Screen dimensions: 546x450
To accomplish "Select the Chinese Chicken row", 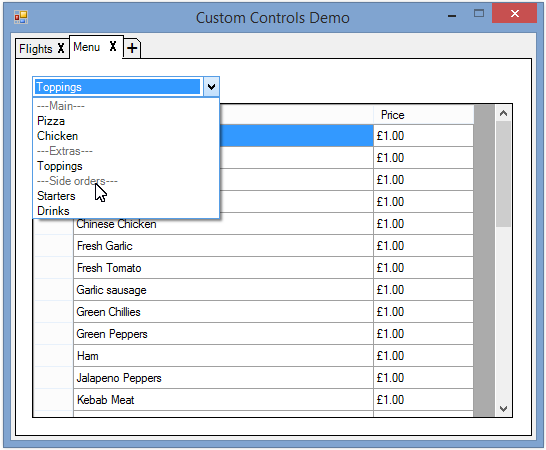I will click(223, 224).
